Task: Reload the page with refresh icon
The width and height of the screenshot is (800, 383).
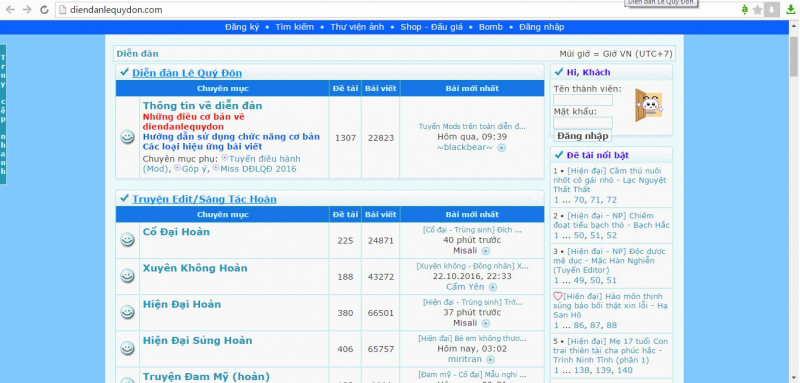Action: coord(44,10)
